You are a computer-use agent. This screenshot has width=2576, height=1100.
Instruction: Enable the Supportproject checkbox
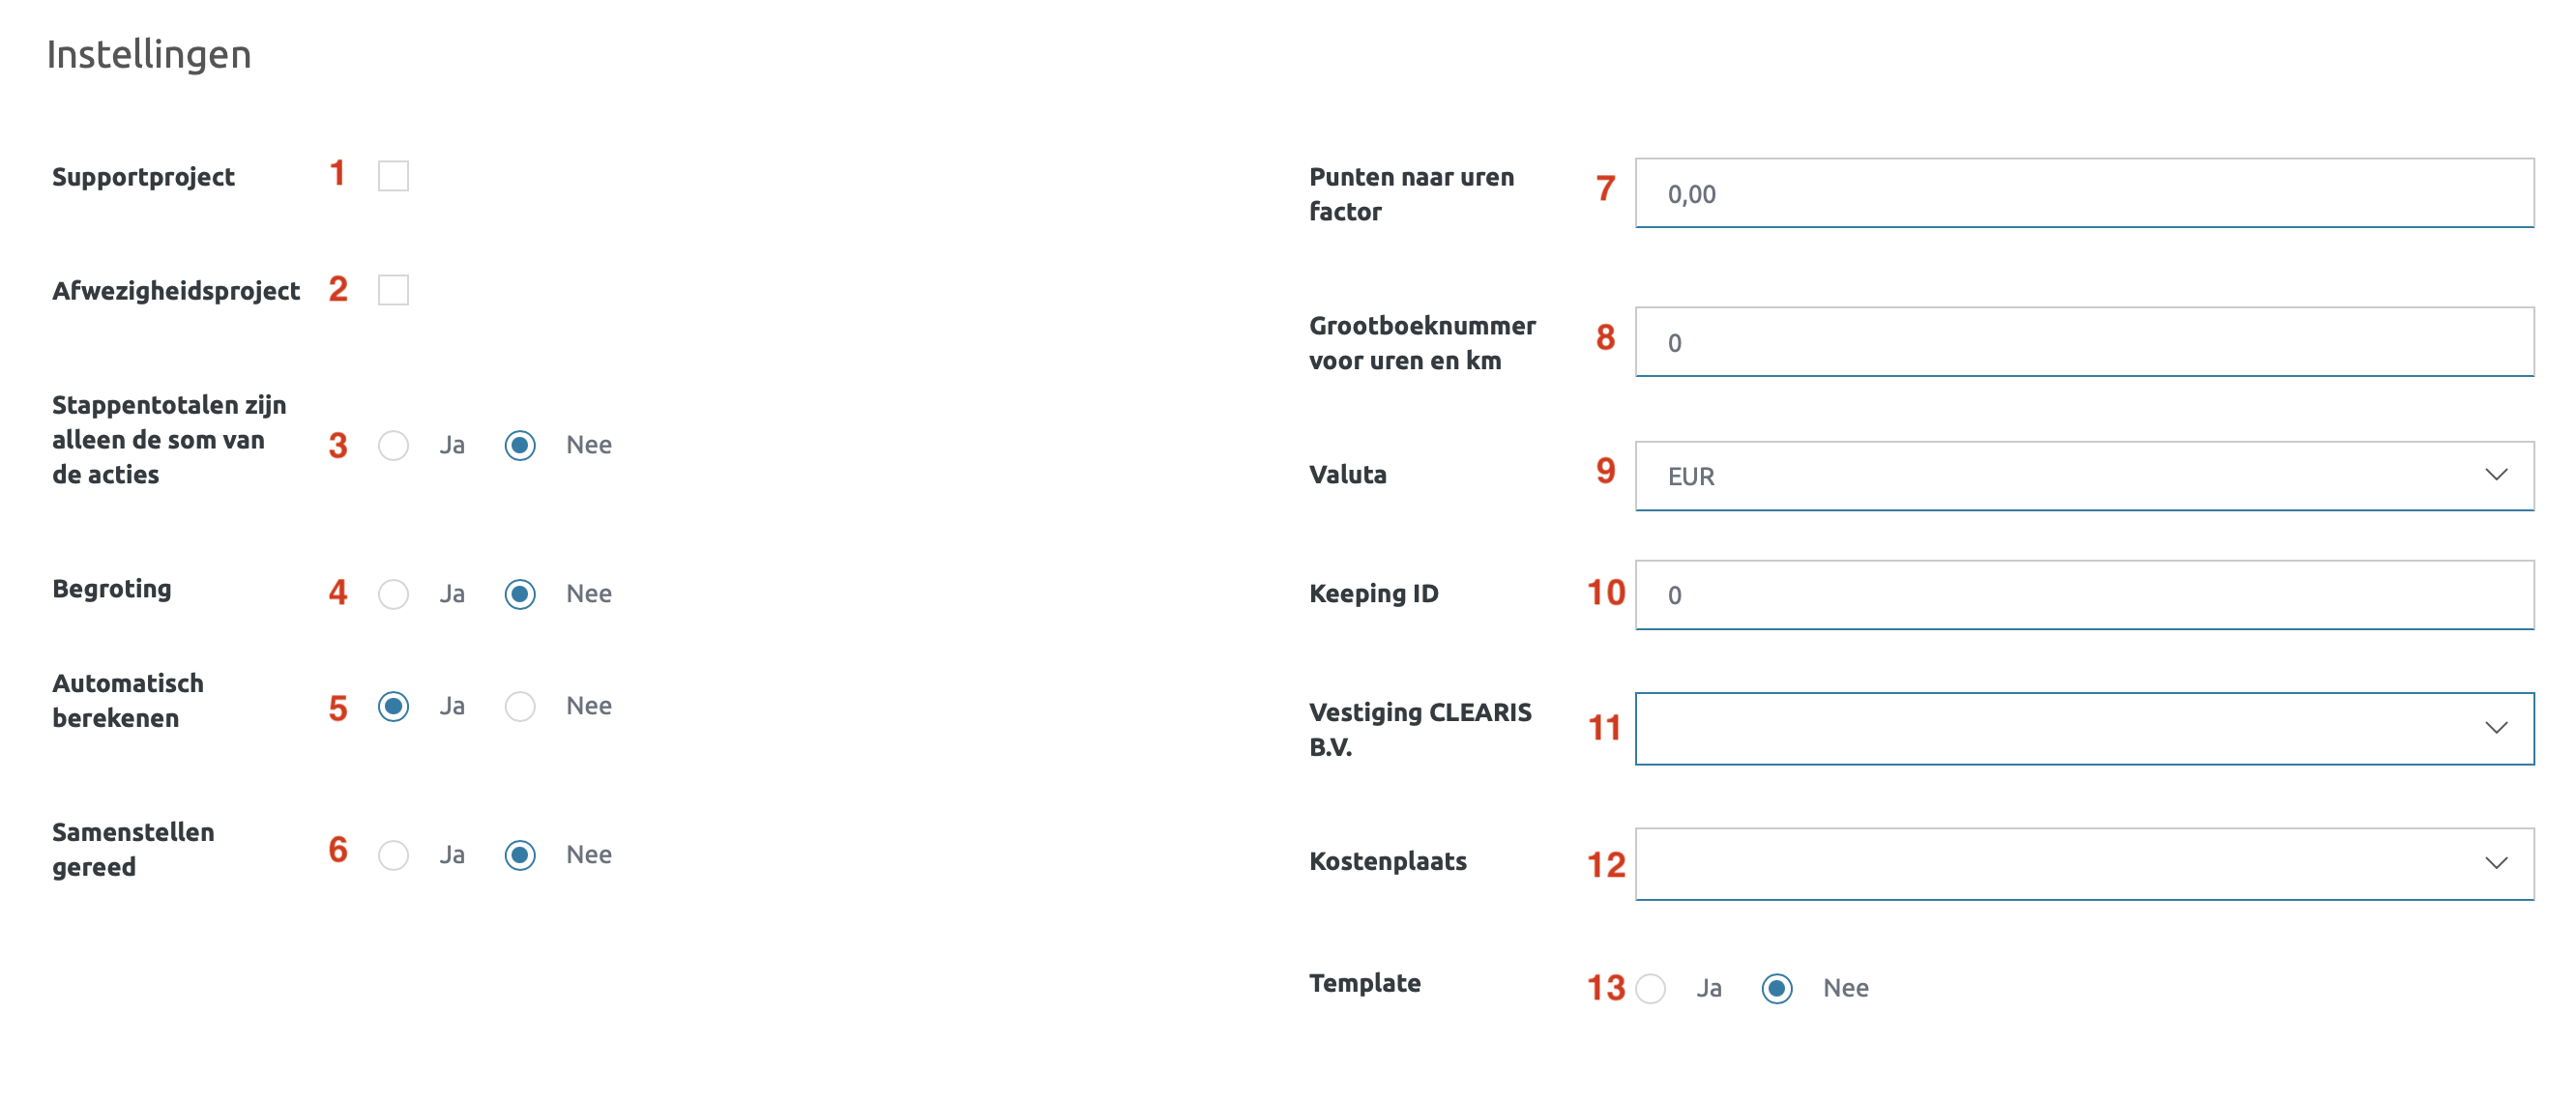pyautogui.click(x=393, y=176)
